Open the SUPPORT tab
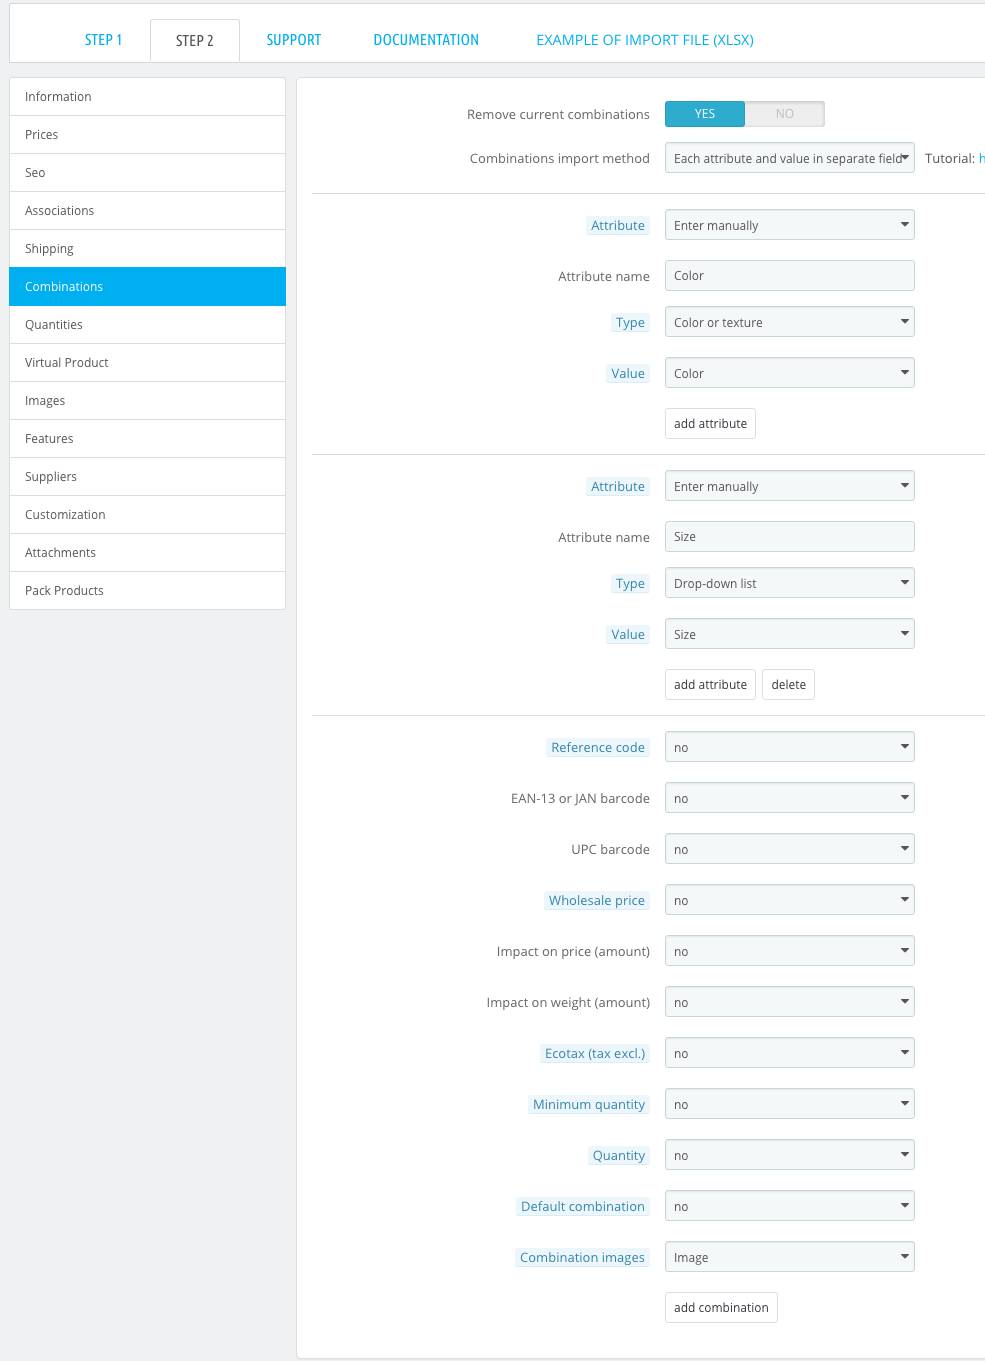 (294, 40)
